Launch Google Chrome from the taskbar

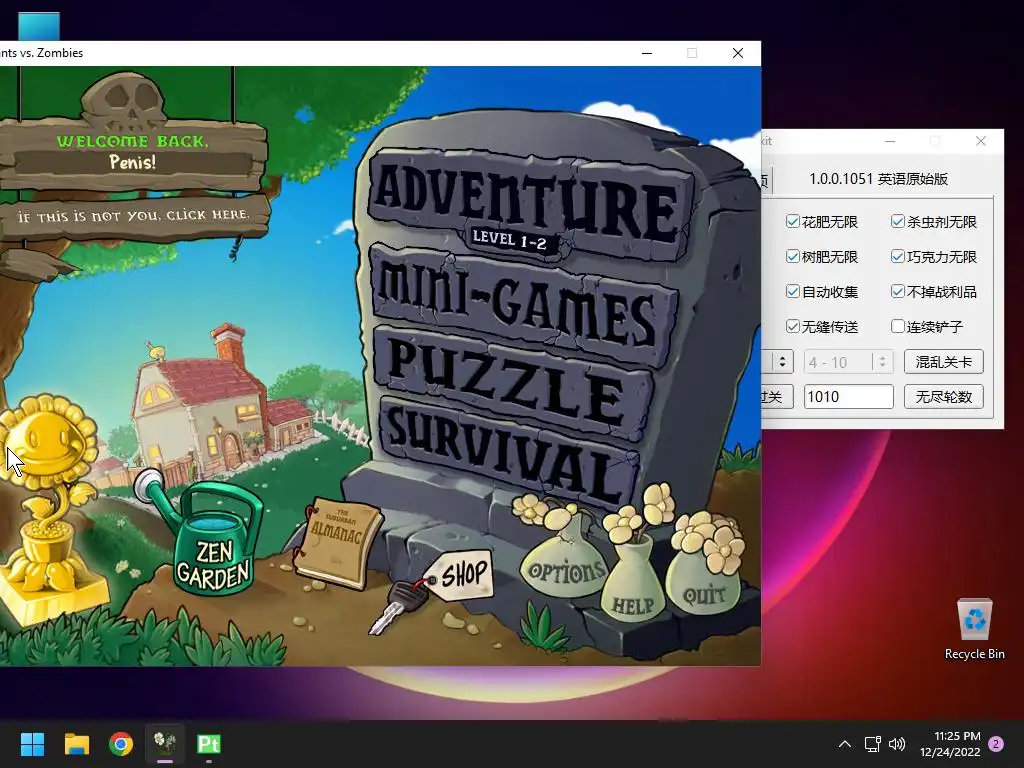click(x=121, y=744)
